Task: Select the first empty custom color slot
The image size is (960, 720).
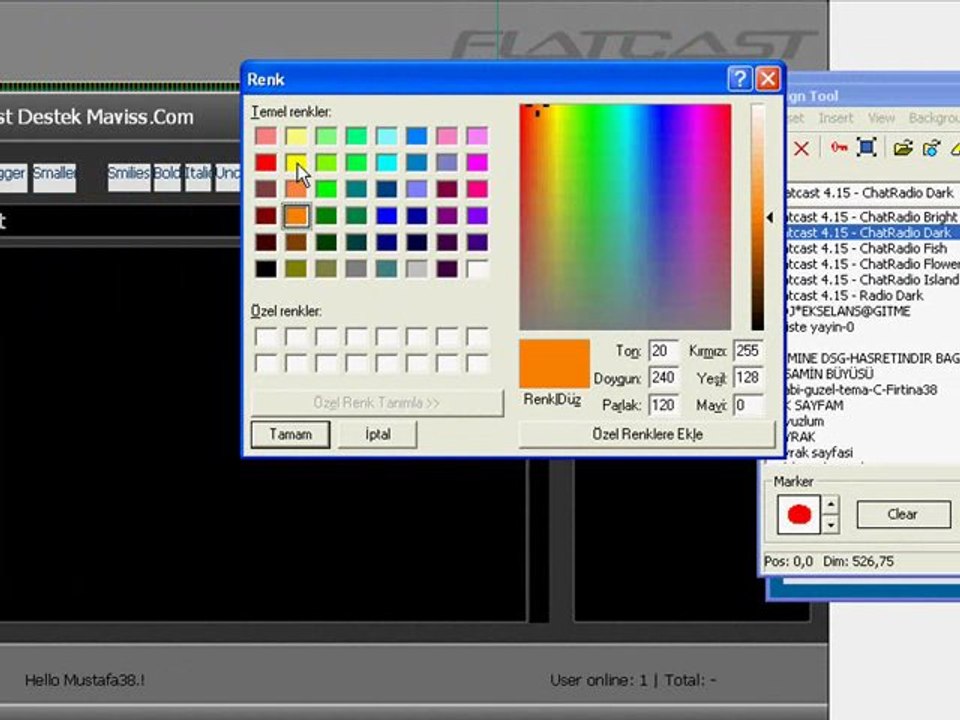Action: (266, 337)
